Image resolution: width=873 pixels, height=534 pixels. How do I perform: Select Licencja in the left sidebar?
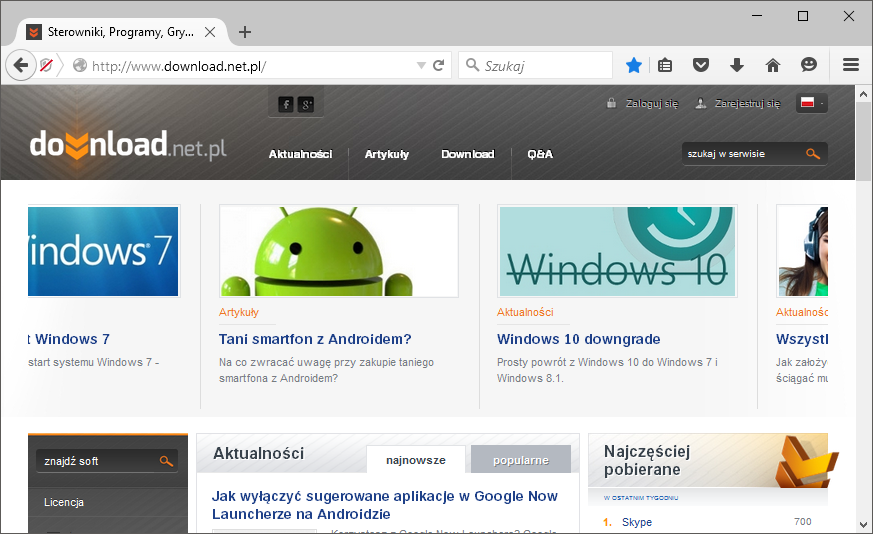click(64, 502)
